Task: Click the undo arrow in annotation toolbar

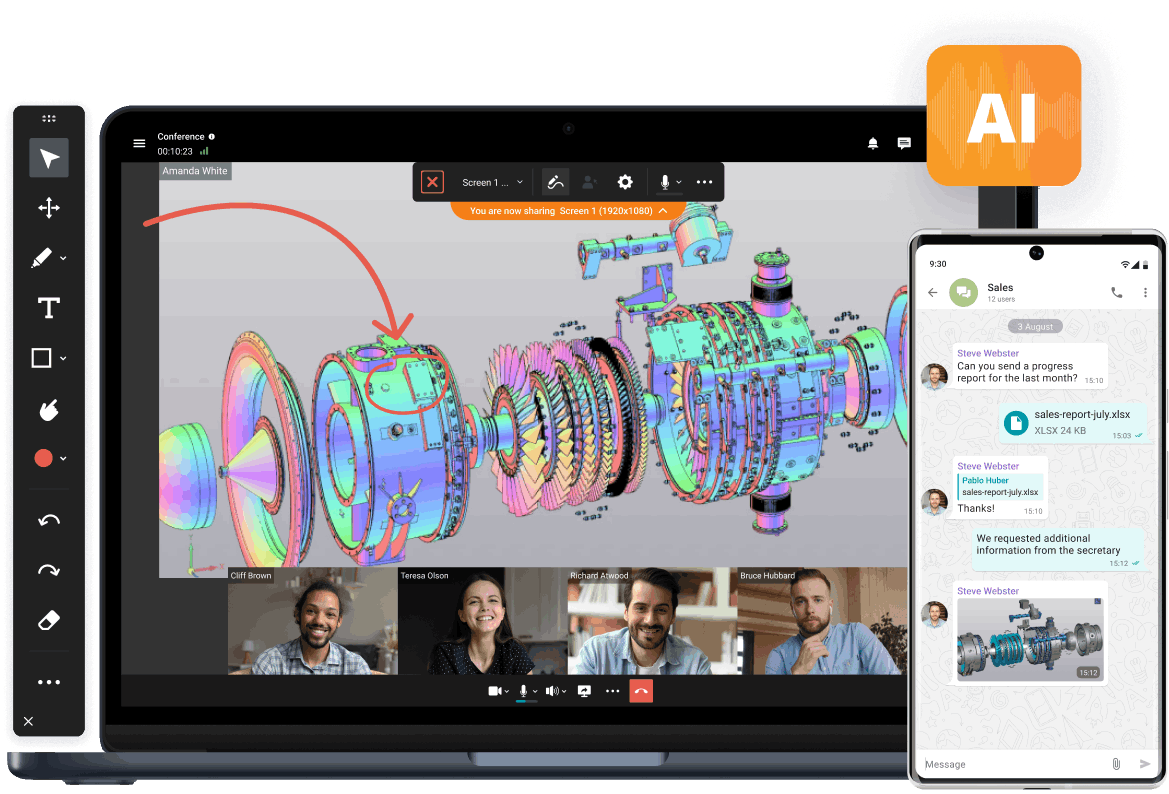Action: pyautogui.click(x=48, y=520)
